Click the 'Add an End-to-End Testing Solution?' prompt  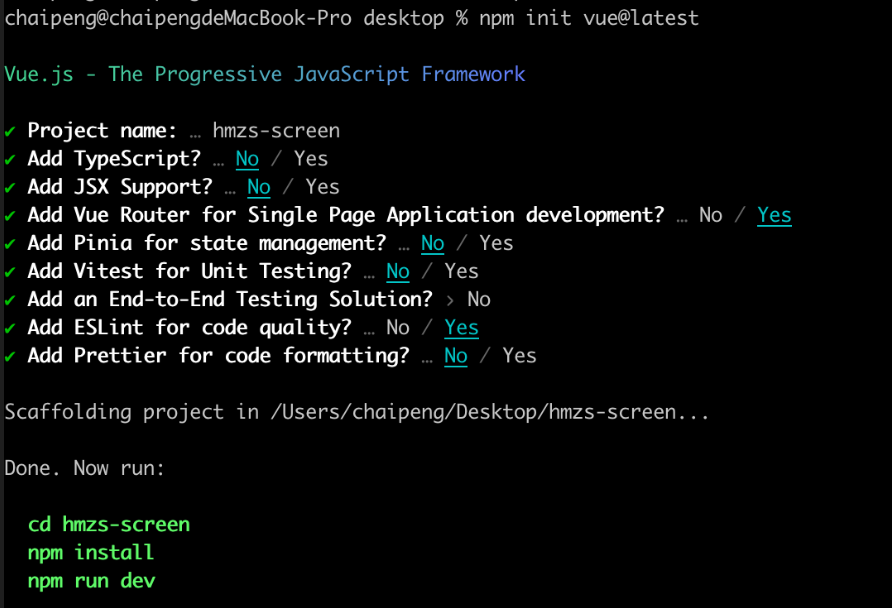click(230, 299)
